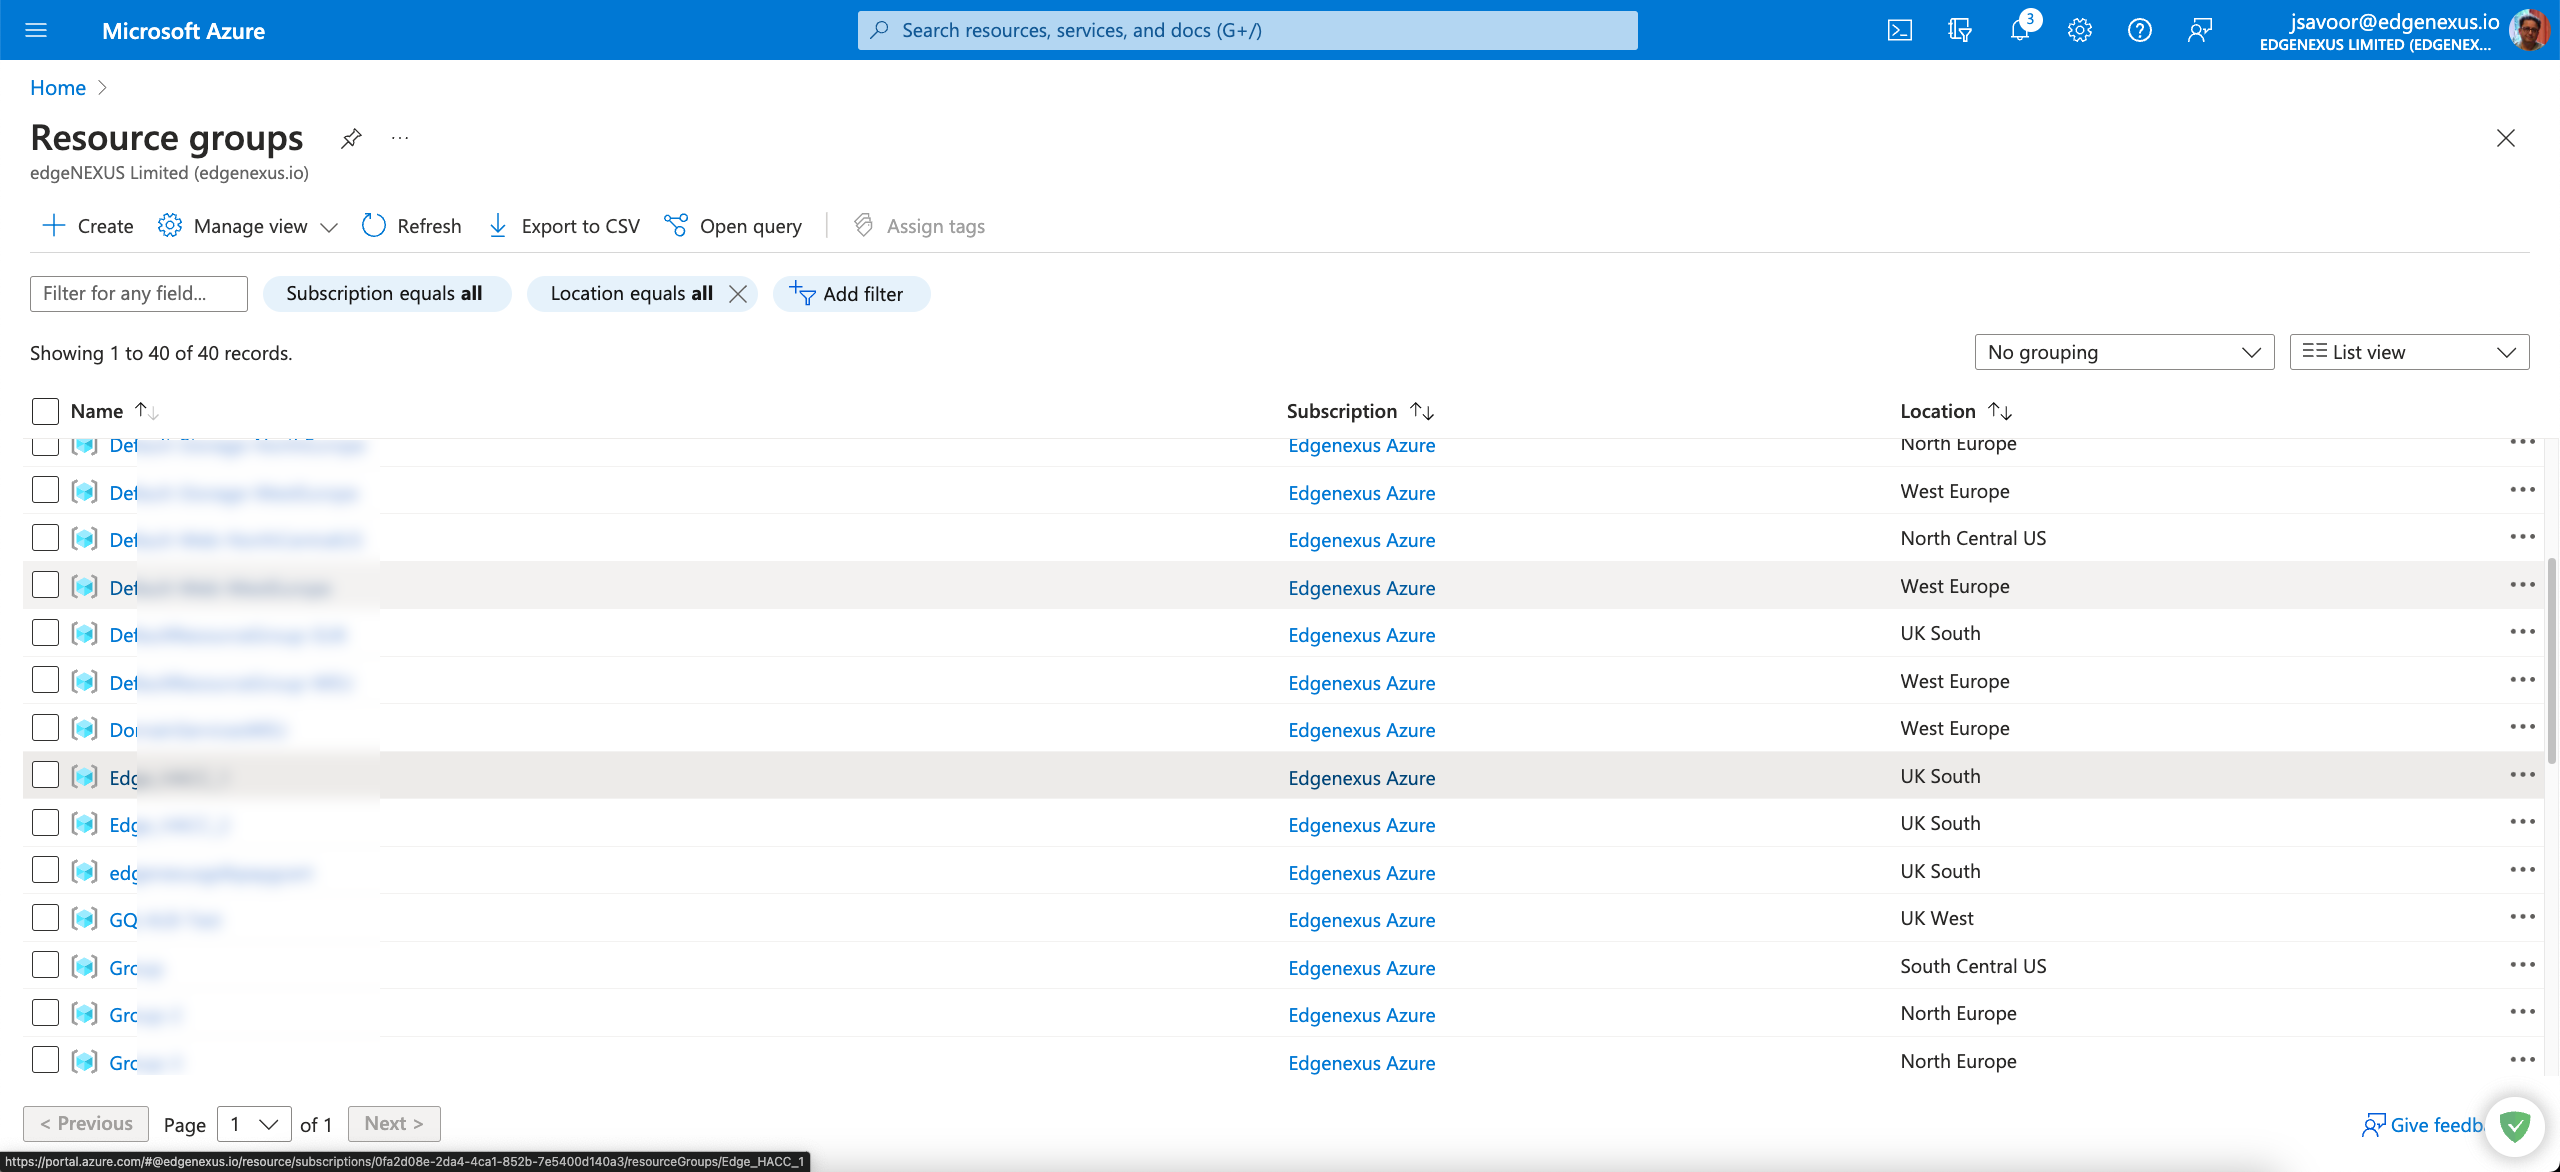Open row menu for North Central US group

coord(2522,537)
